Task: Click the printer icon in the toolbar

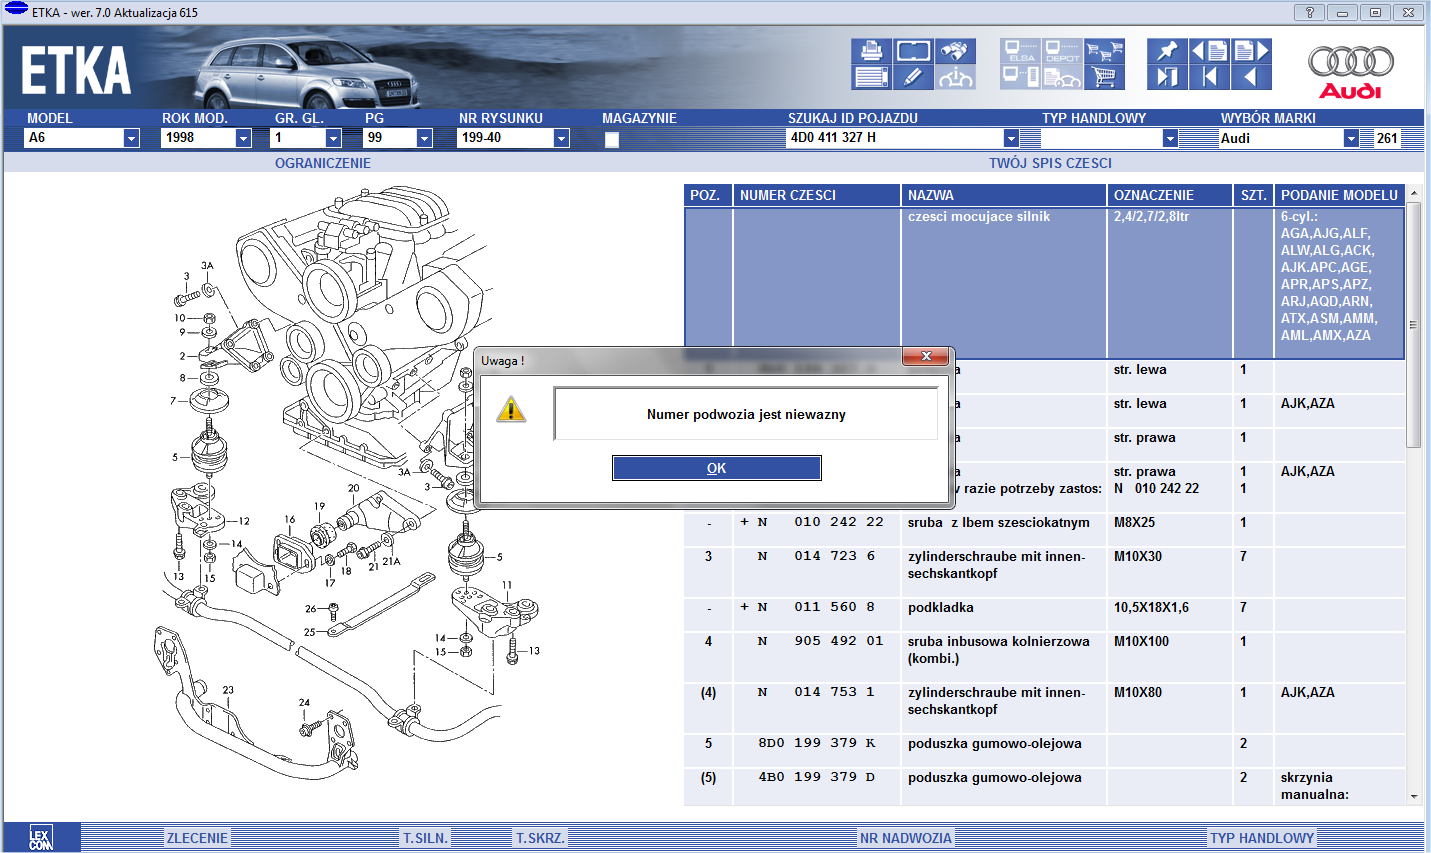Action: click(871, 51)
